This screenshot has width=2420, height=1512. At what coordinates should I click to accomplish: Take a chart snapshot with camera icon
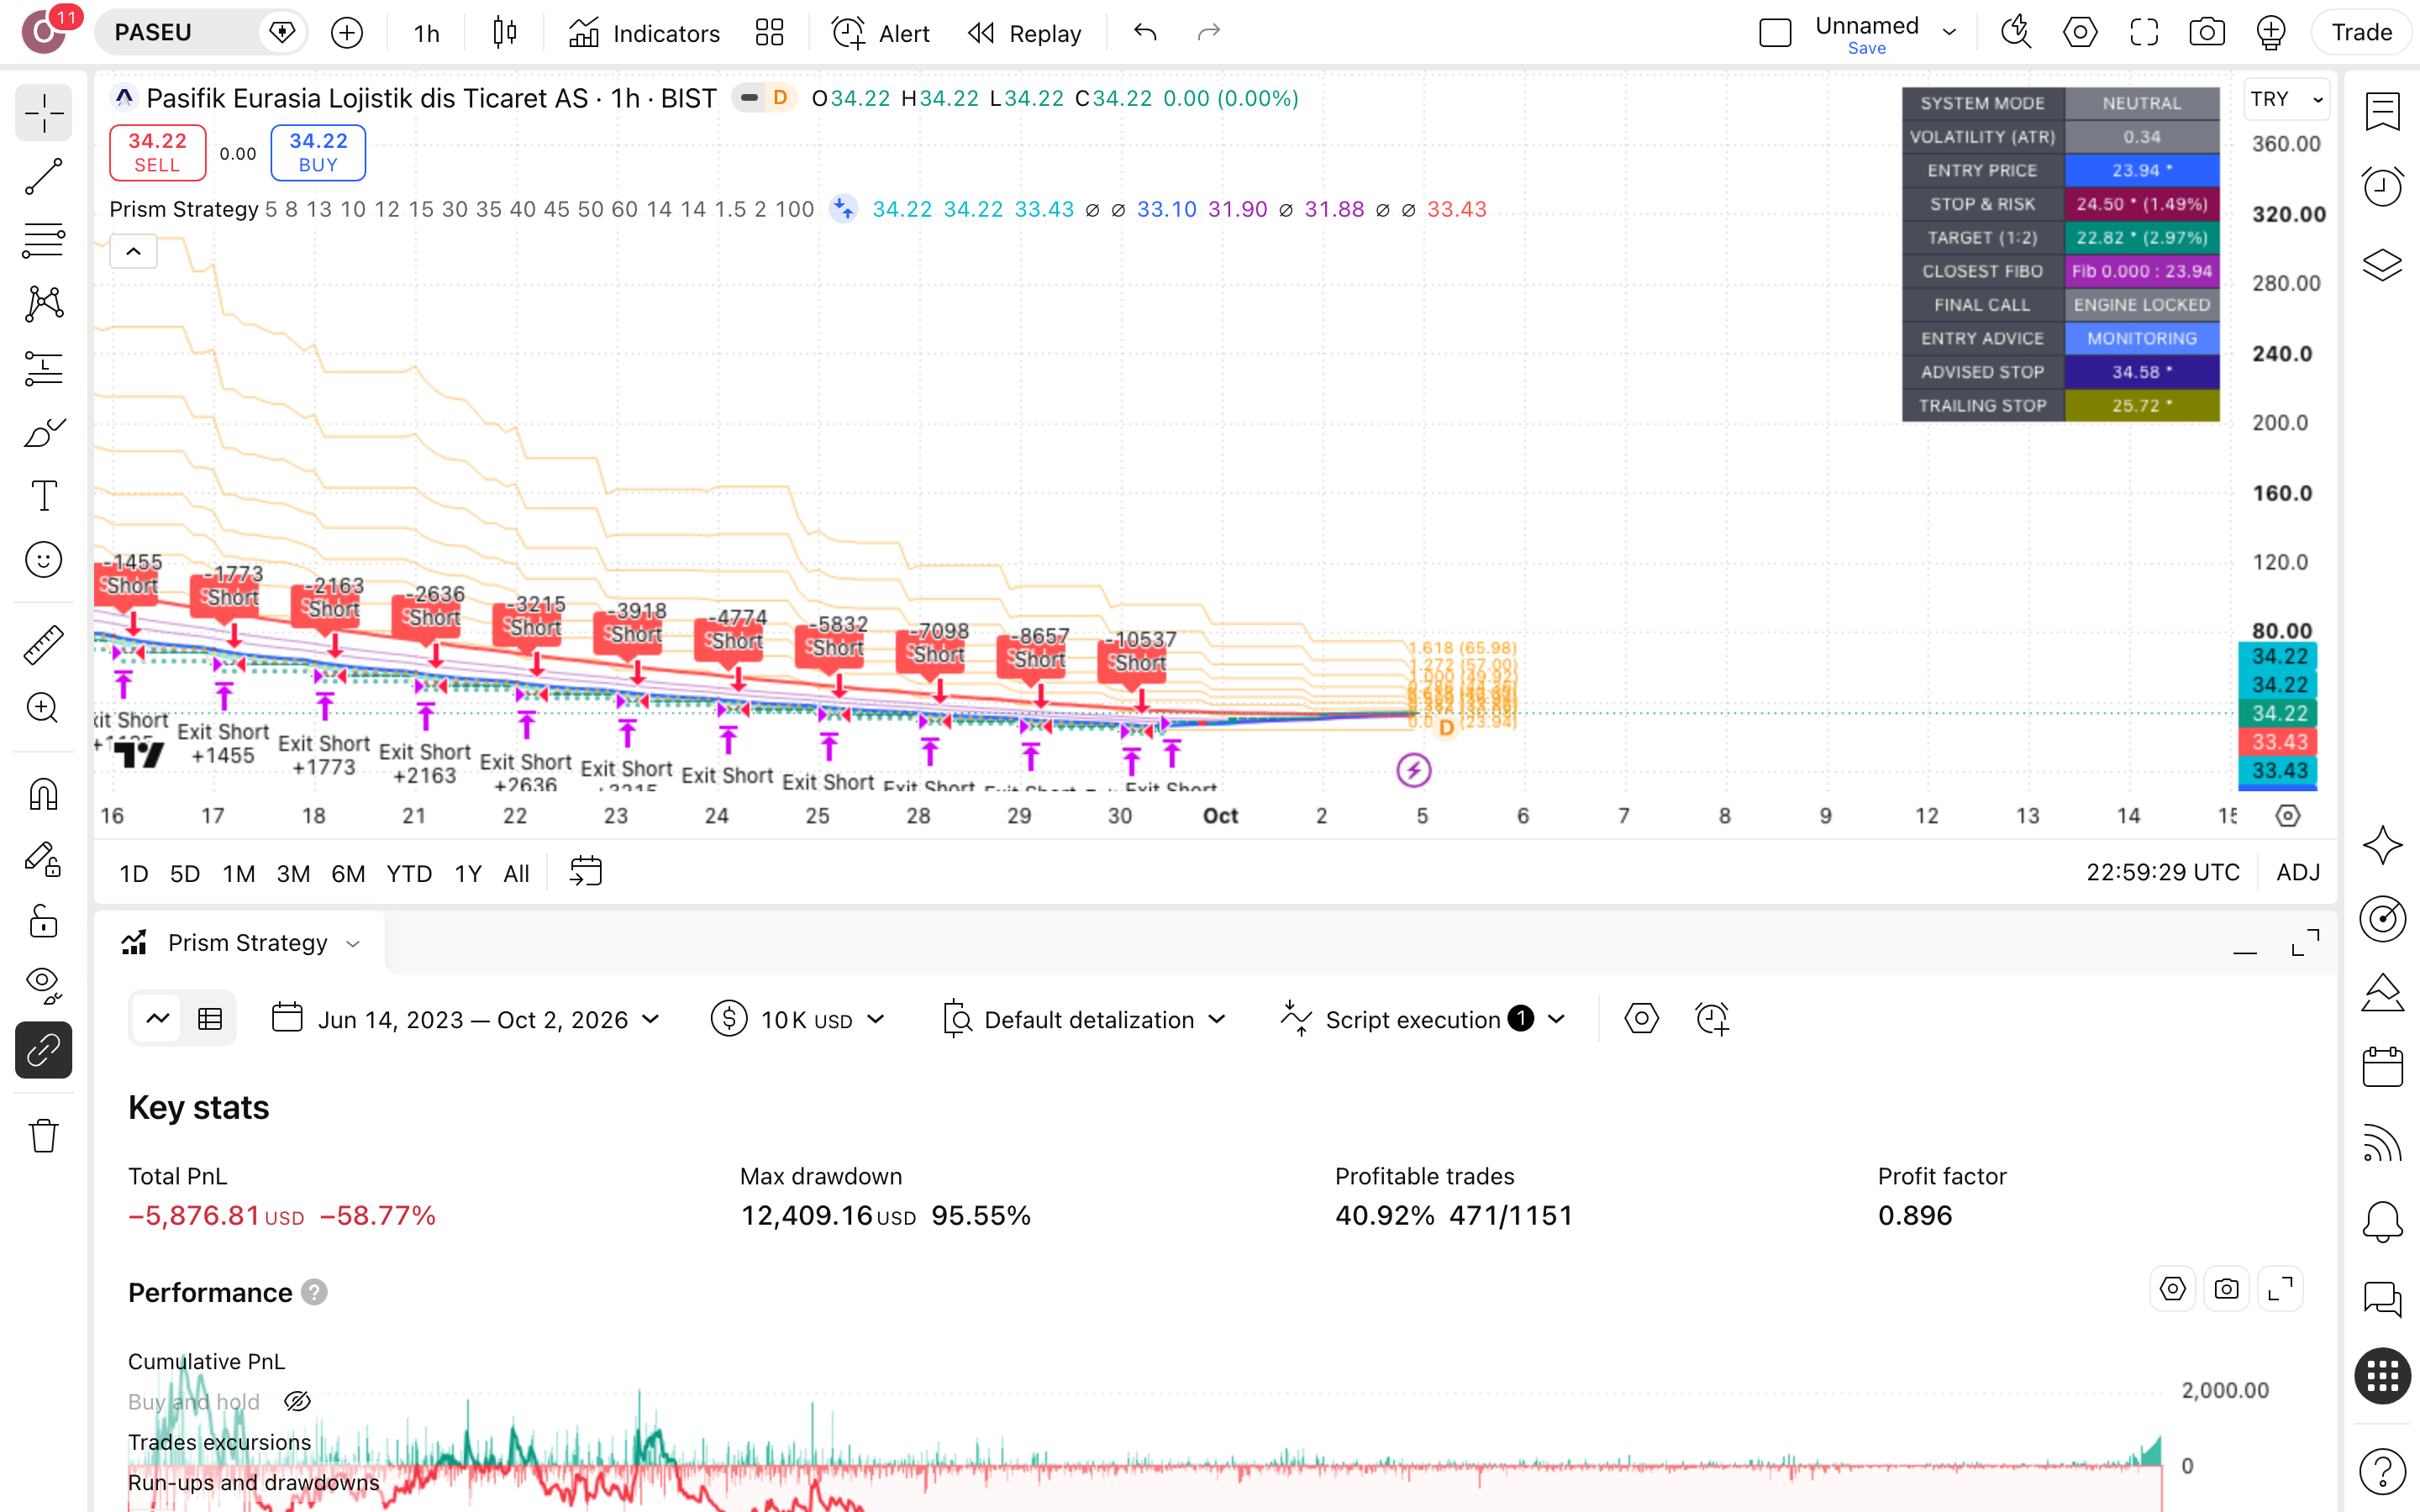click(x=2206, y=33)
